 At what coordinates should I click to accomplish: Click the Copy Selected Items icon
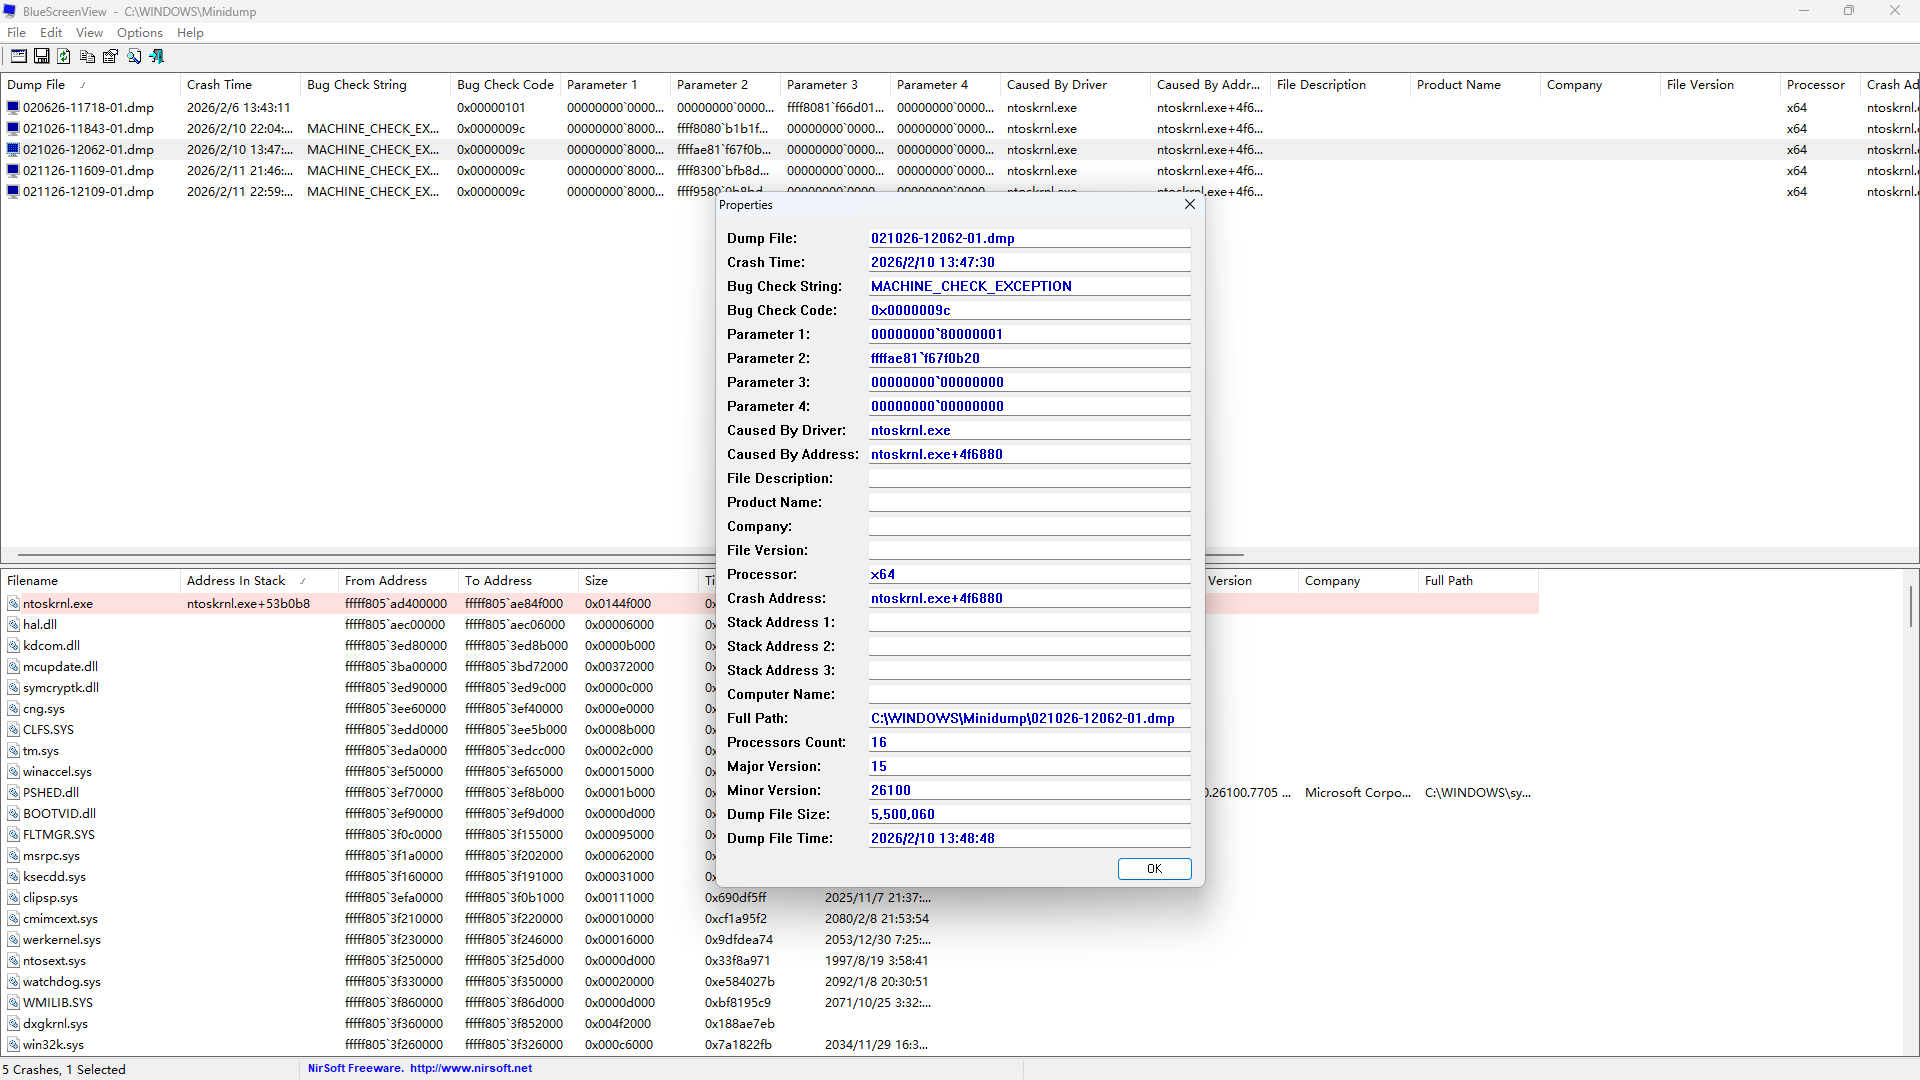tap(87, 56)
